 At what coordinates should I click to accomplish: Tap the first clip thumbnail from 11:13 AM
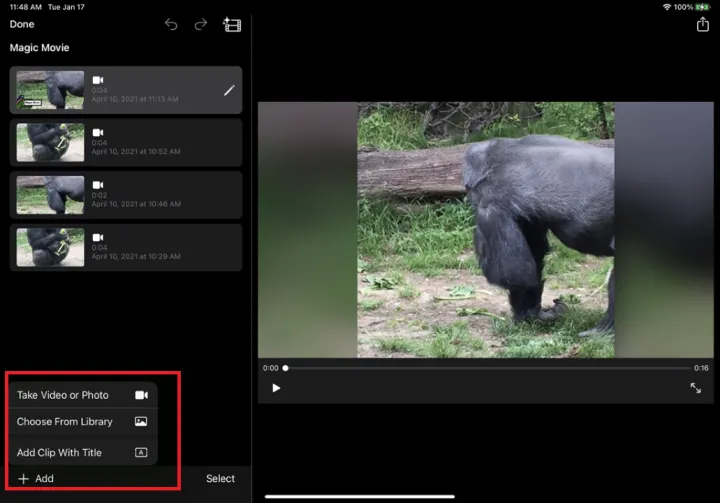[50, 90]
